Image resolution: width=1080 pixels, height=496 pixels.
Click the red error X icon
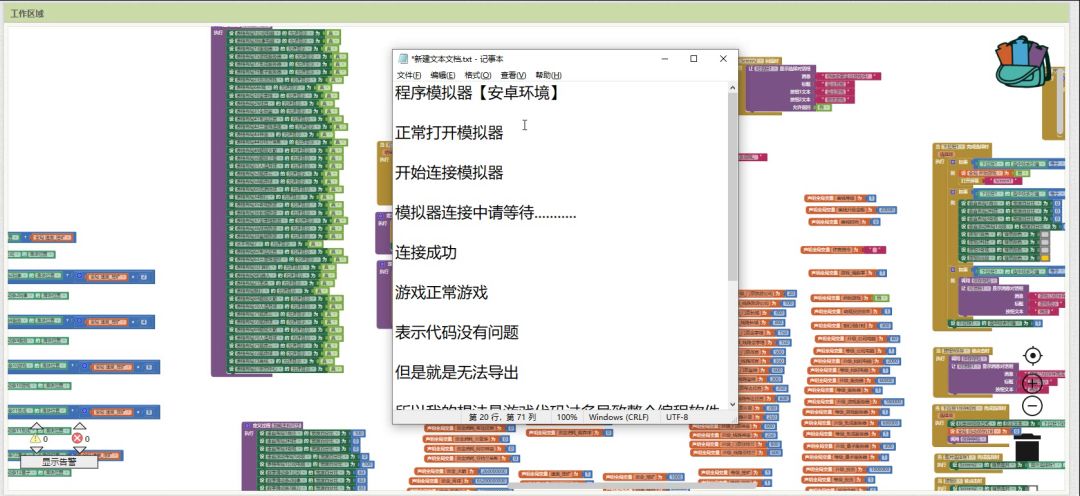coord(79,438)
